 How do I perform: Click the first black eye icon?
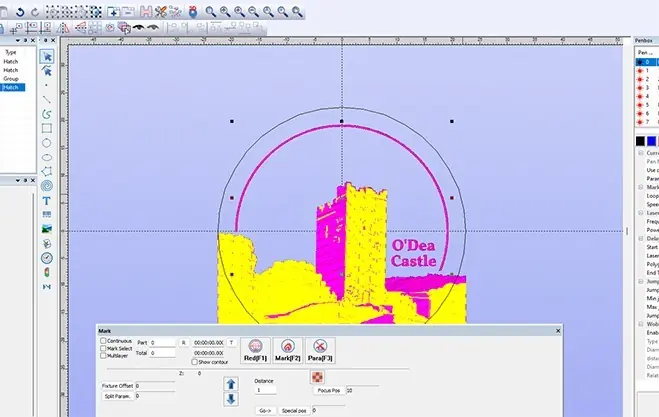click(138, 28)
